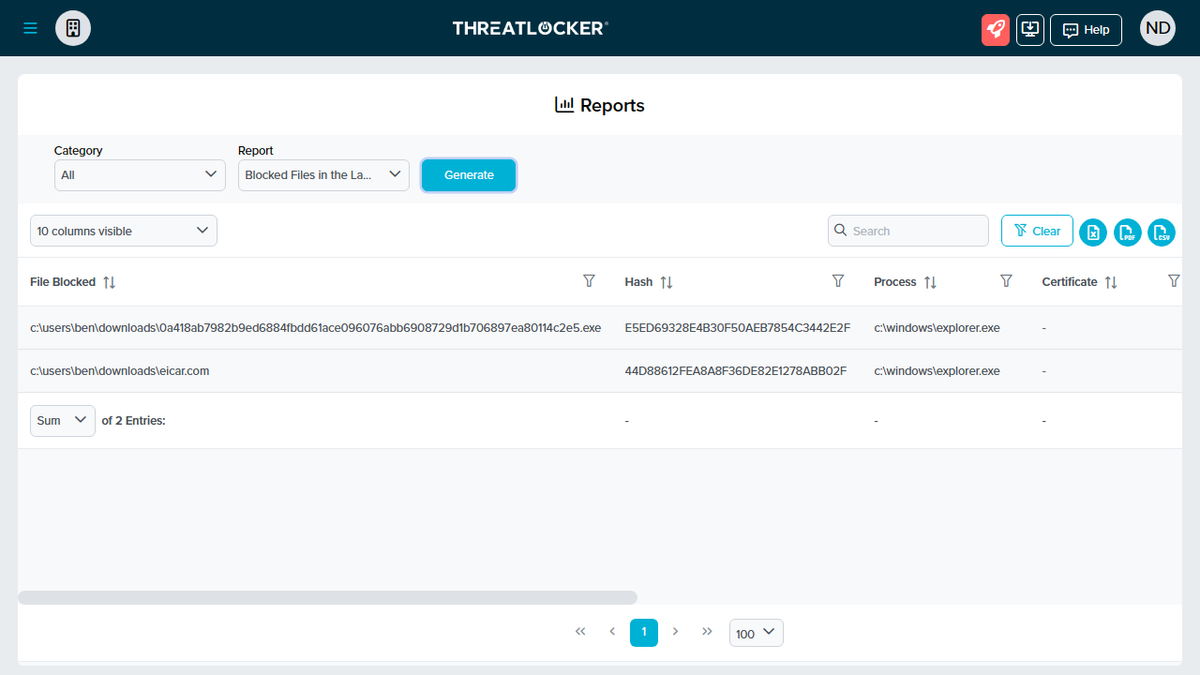Viewport: 1200px width, 675px height.
Task: Open the Report selection dropdown
Action: (323, 174)
